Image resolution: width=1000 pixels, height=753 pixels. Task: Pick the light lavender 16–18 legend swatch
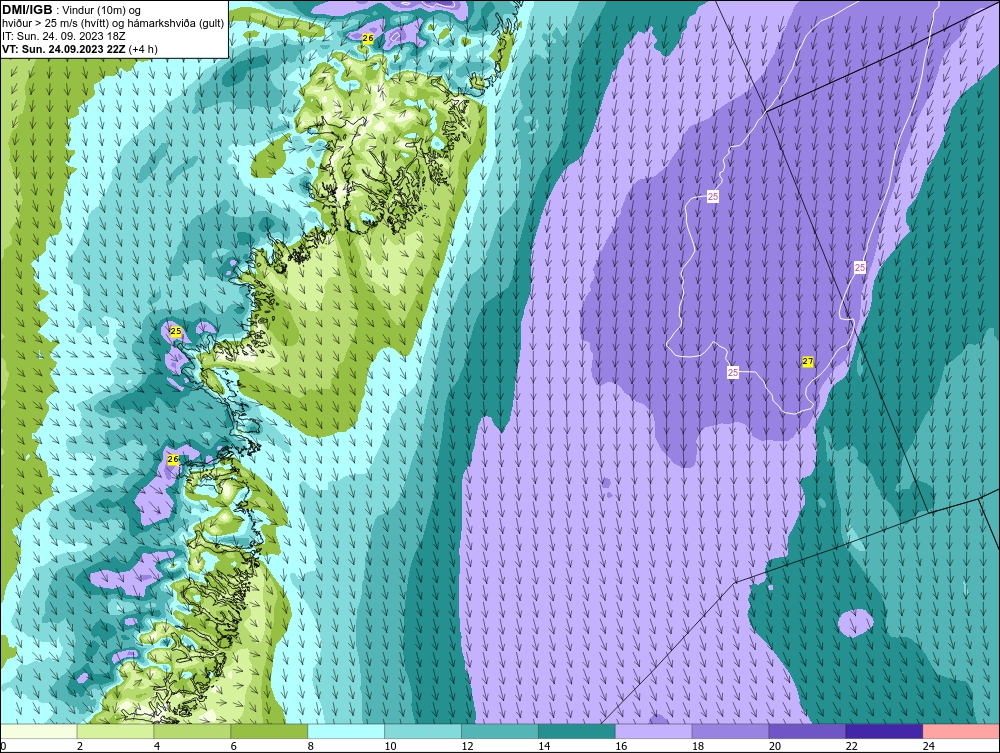[654, 731]
